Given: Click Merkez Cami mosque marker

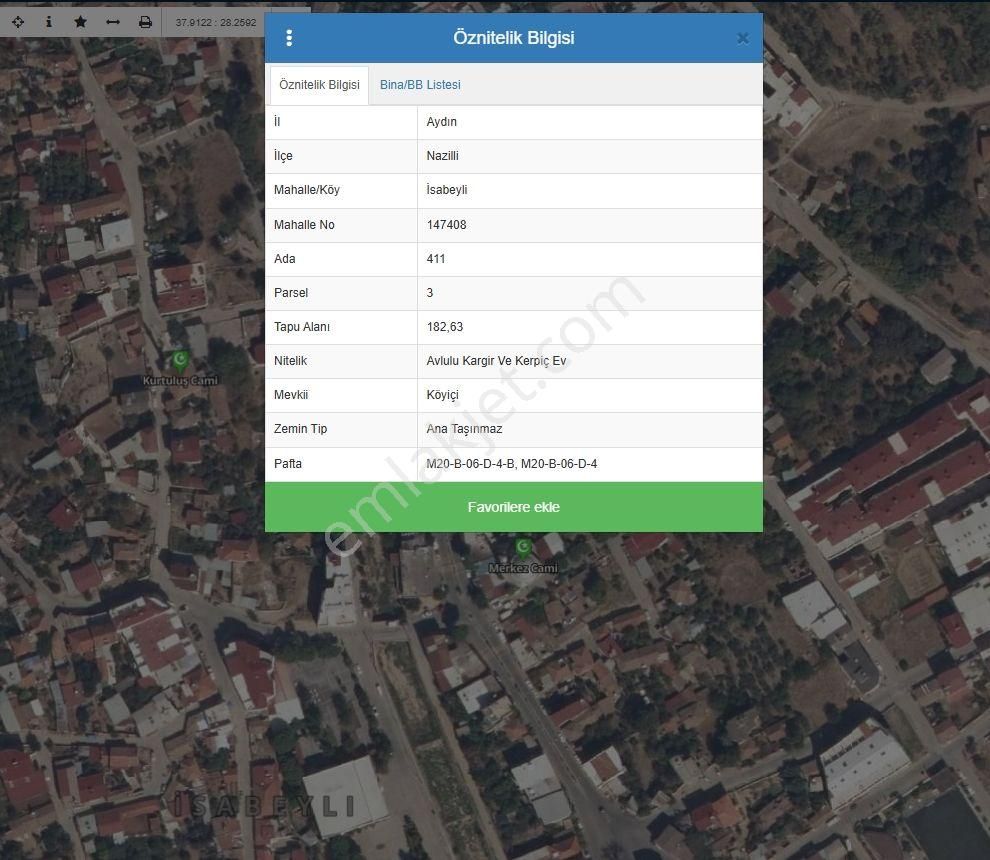Looking at the screenshot, I should pyautogui.click(x=523, y=548).
